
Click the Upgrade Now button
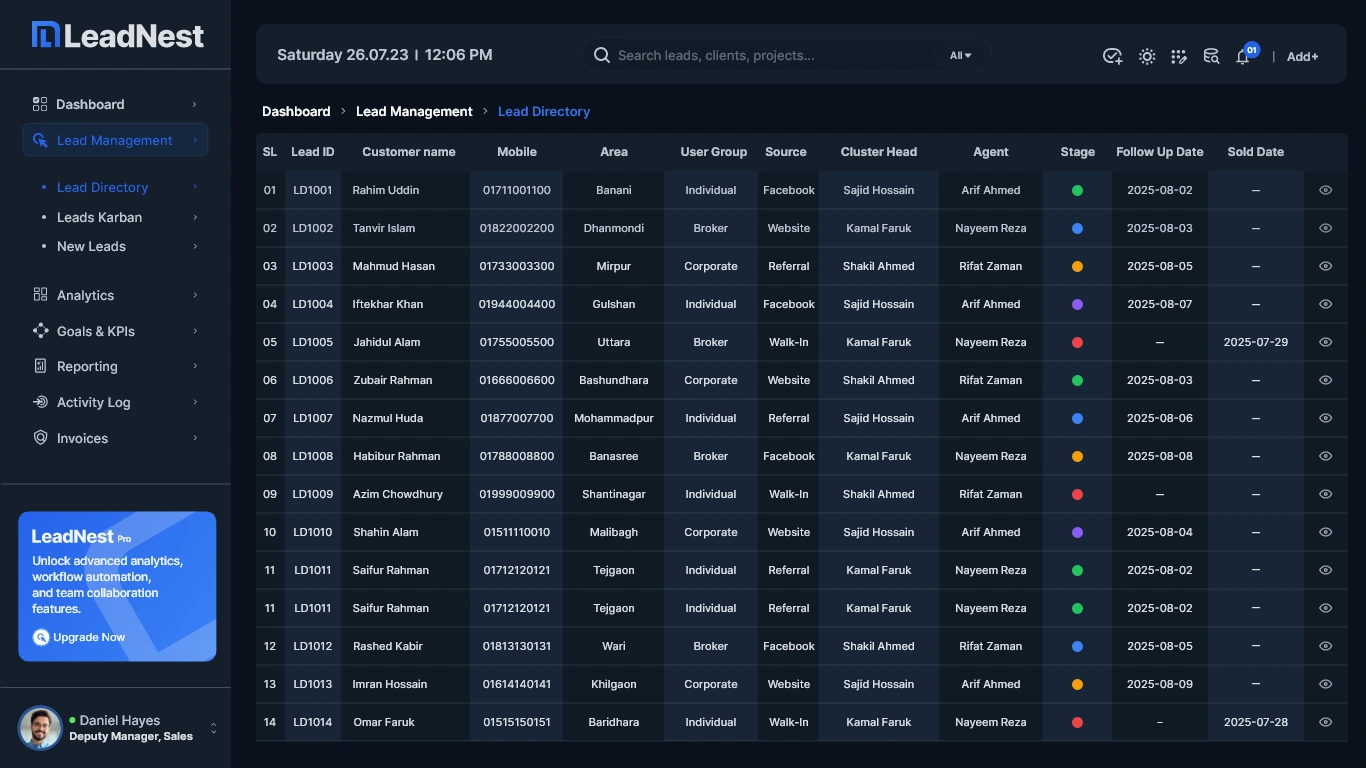[x=80, y=637]
